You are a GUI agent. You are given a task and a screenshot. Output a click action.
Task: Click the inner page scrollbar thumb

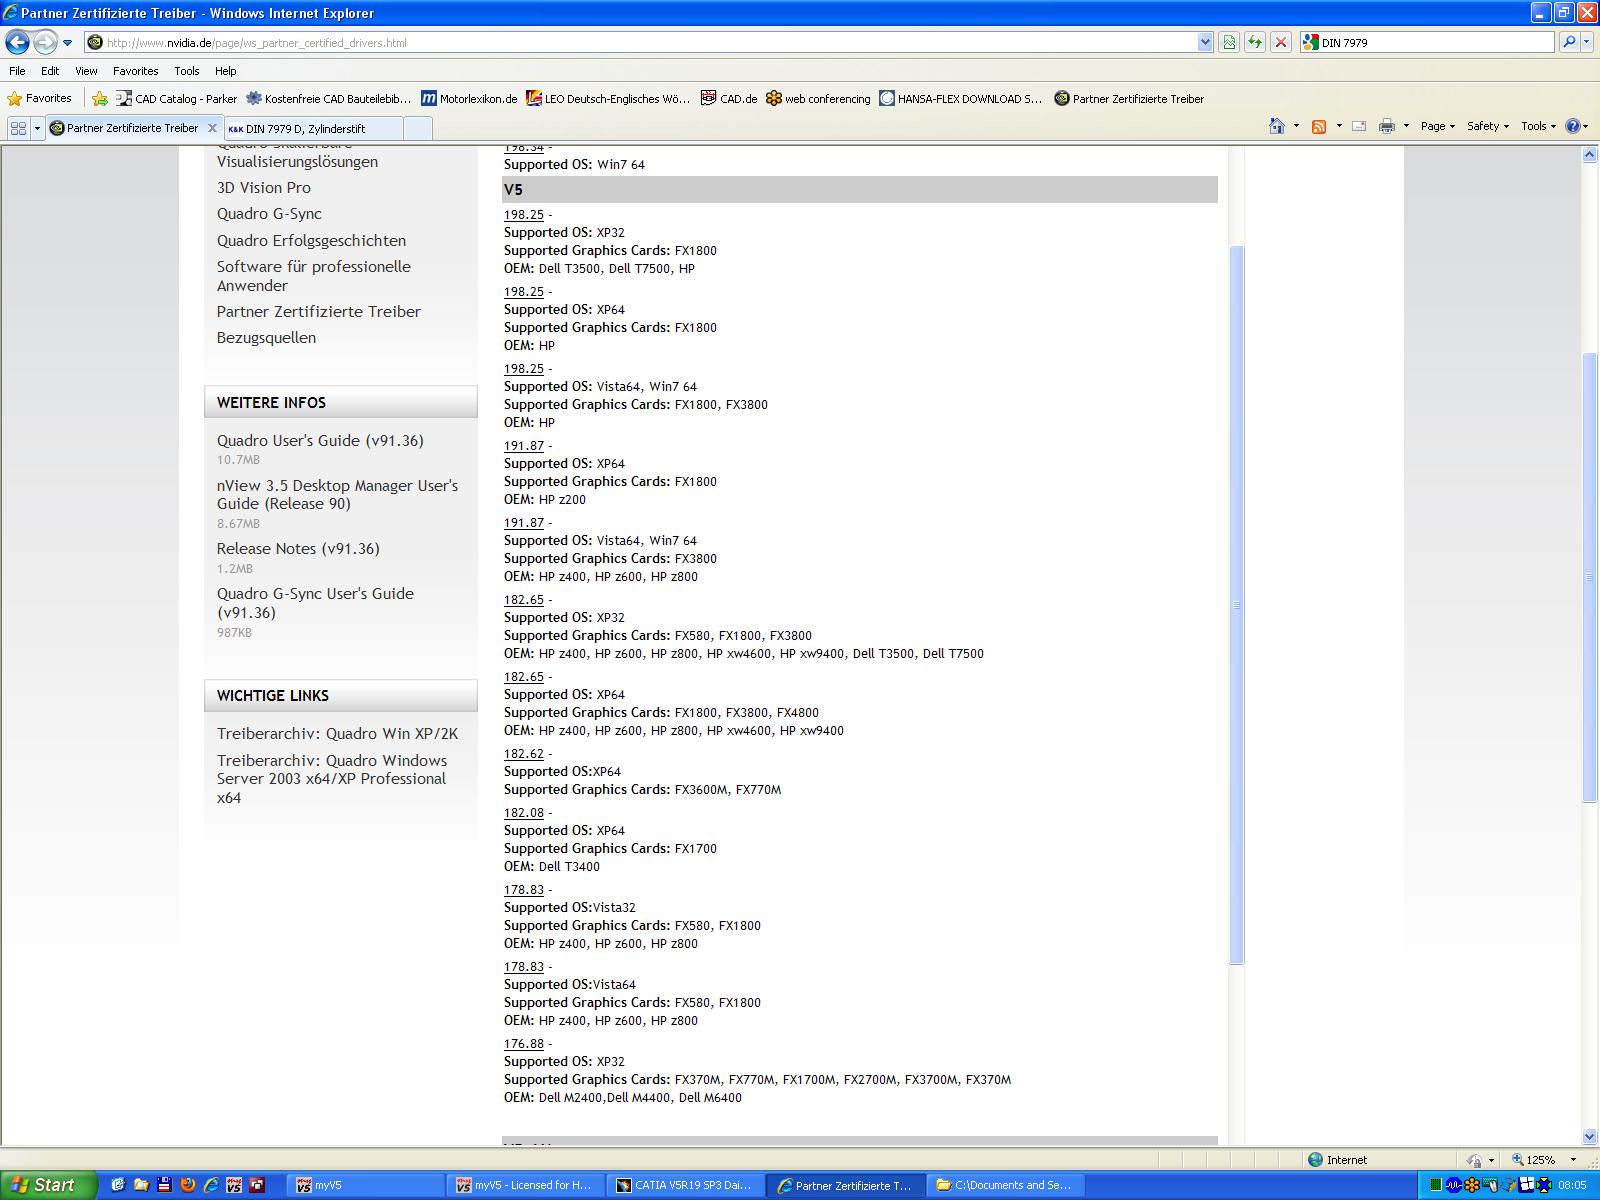click(1237, 605)
